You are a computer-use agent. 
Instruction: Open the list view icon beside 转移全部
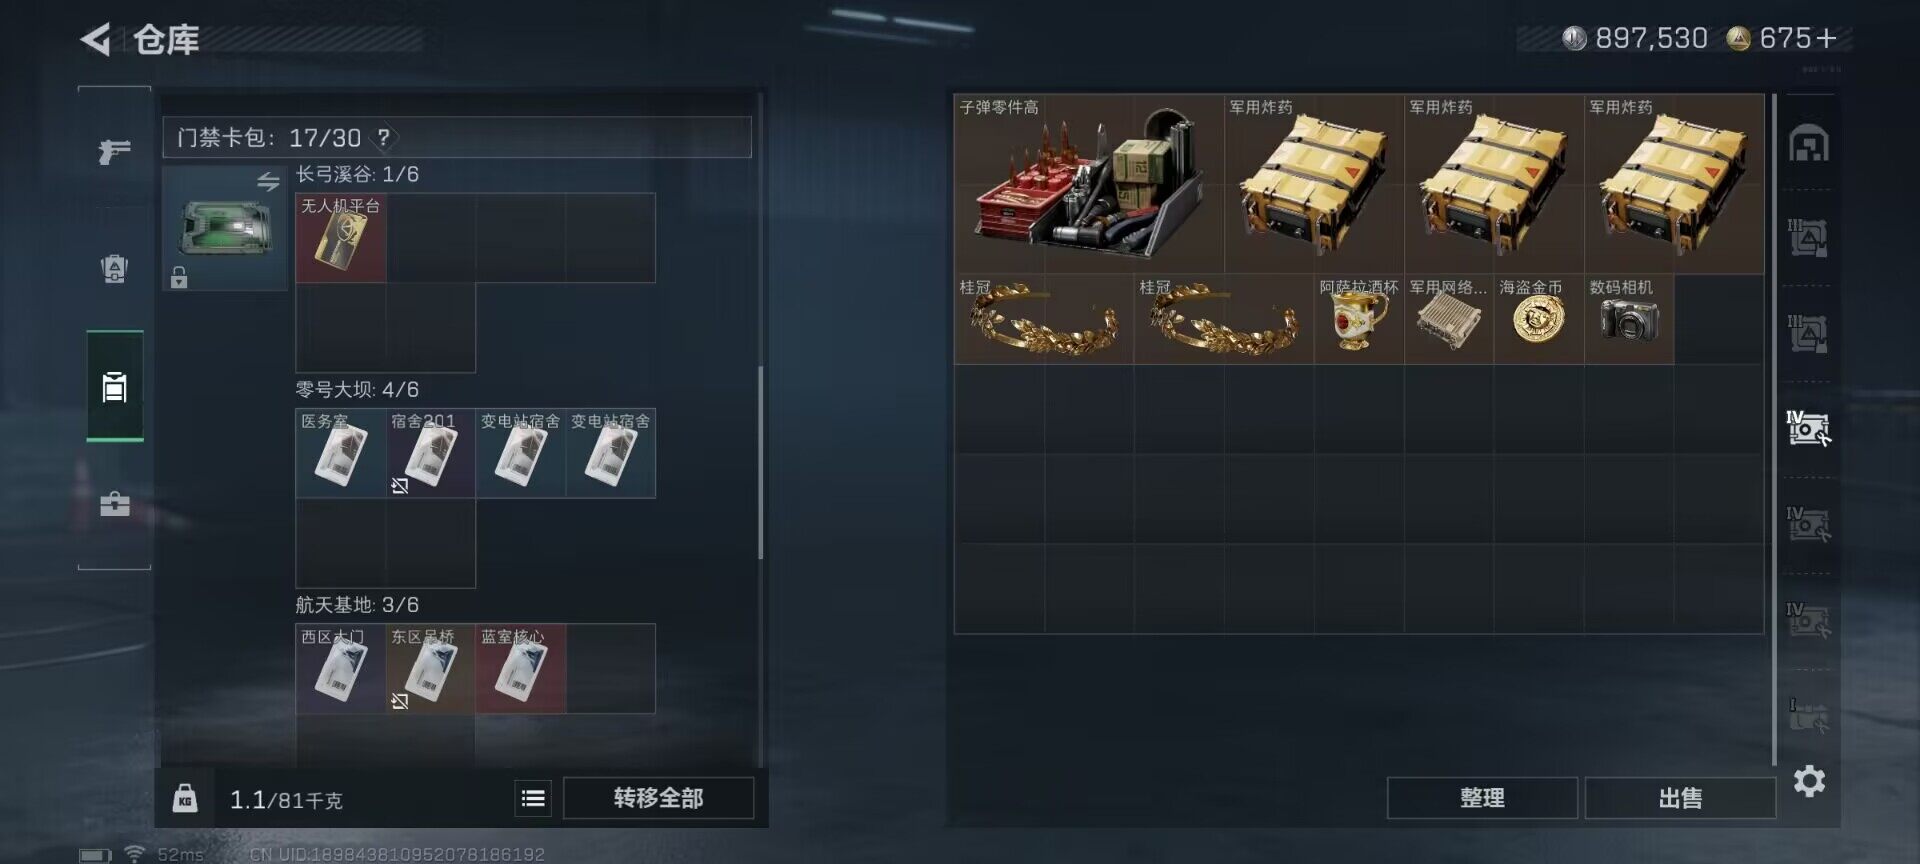point(533,798)
